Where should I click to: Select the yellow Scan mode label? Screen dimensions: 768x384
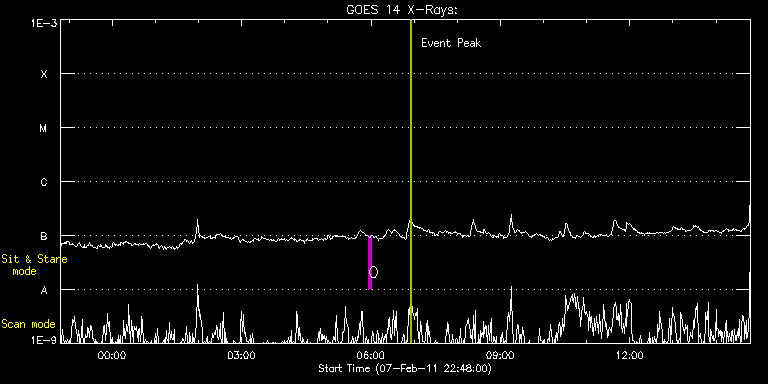[x=28, y=324]
